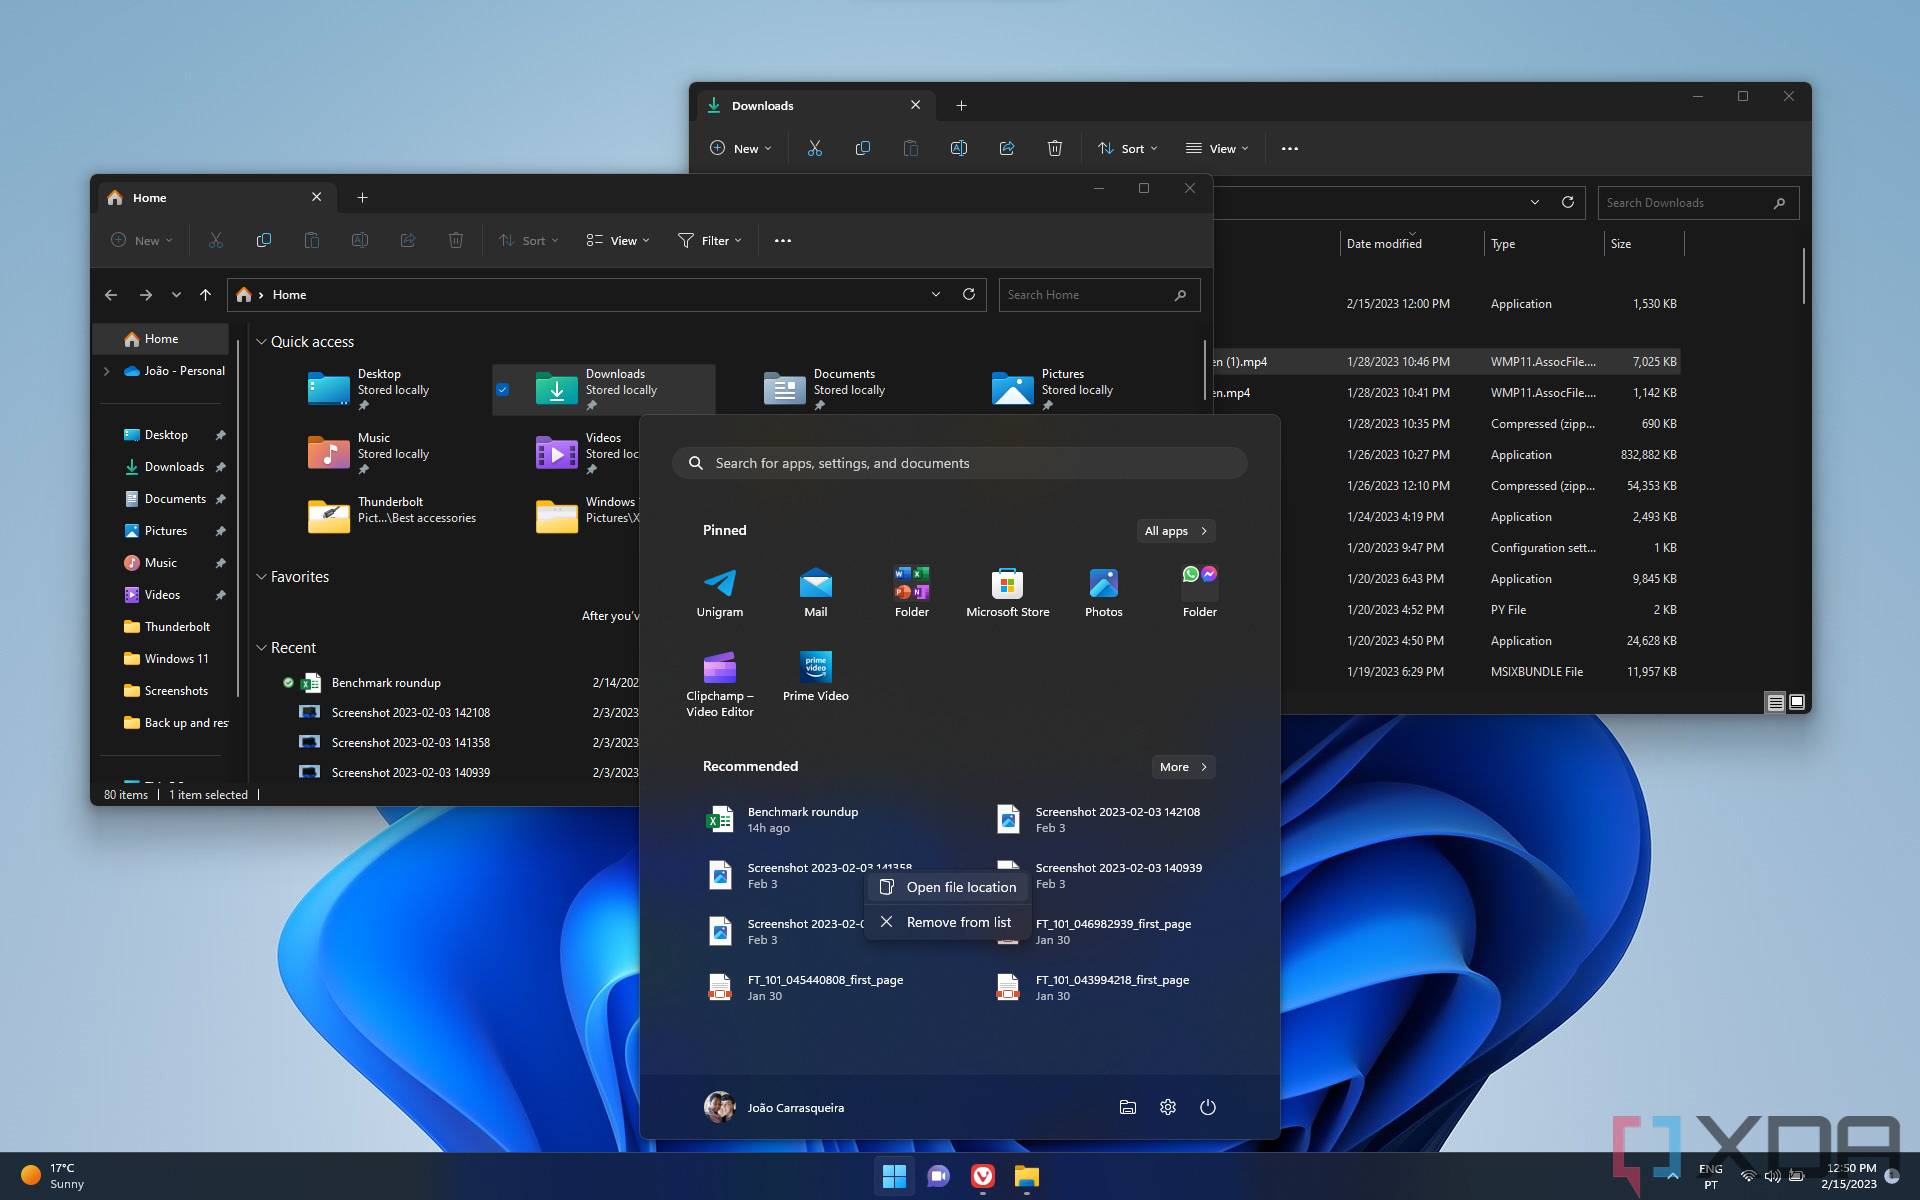Collapse the Favorites section
Screen dimensions: 1920x1200
click(262, 577)
